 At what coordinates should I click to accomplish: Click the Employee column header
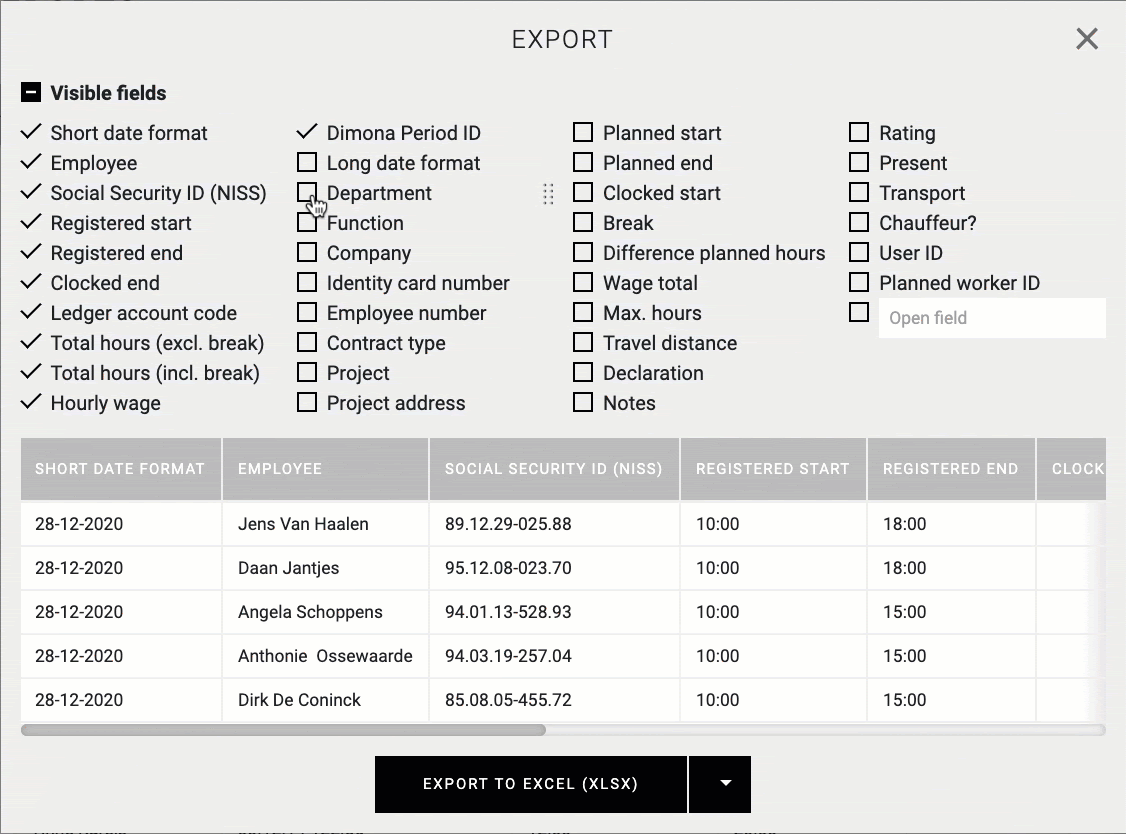325,468
